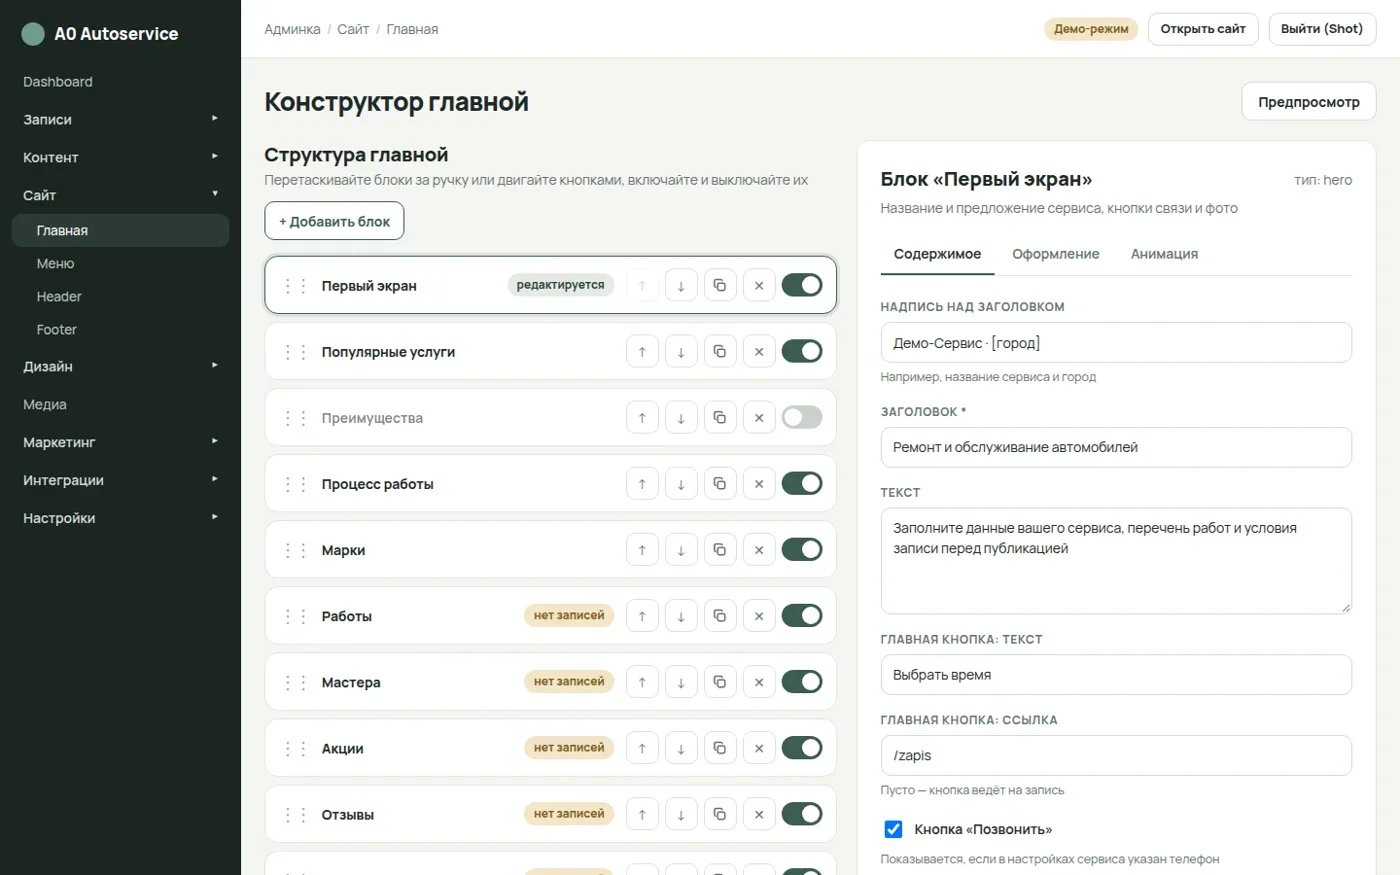Move «Популярные услуги» block up
This screenshot has width=1400, height=875.
642,352
